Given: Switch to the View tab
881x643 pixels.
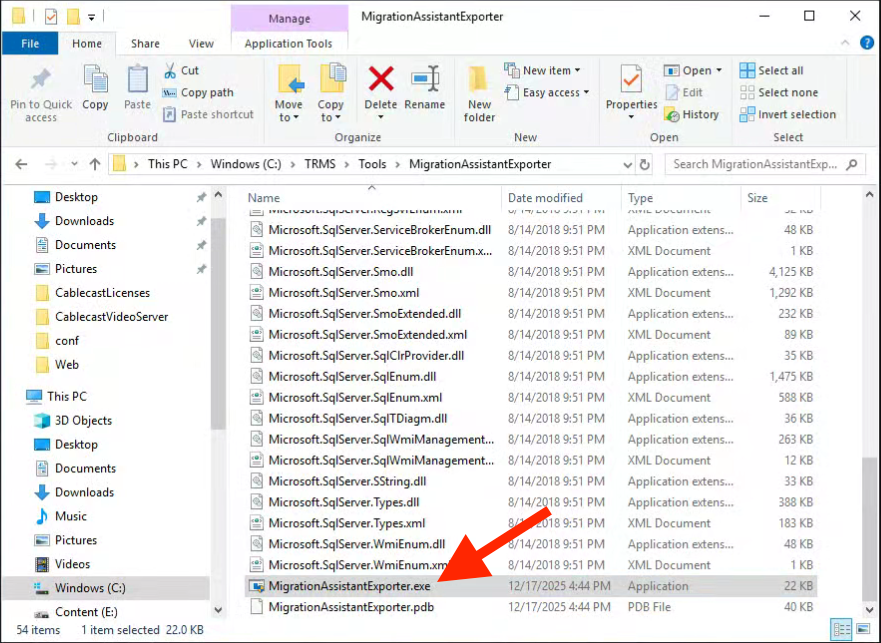Looking at the screenshot, I should pos(200,44).
